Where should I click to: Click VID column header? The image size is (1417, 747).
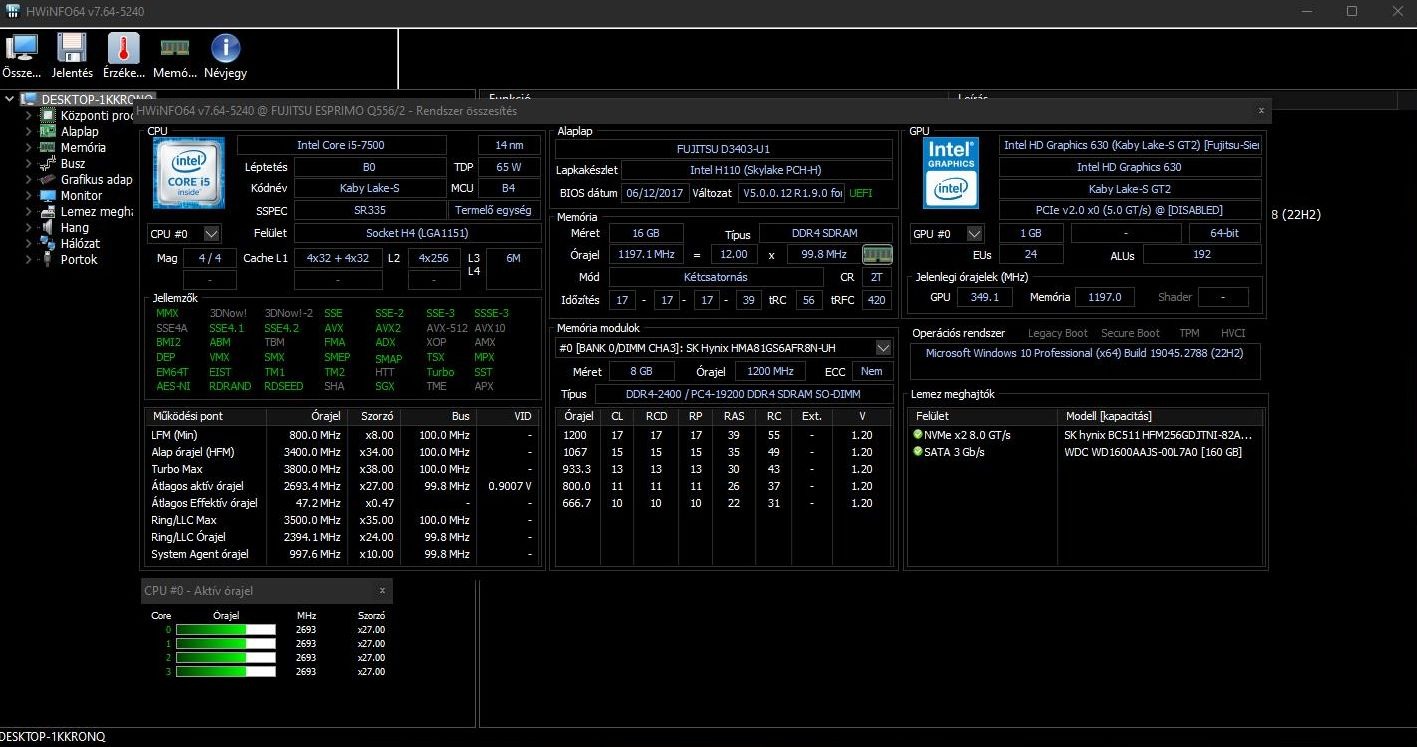click(508, 416)
